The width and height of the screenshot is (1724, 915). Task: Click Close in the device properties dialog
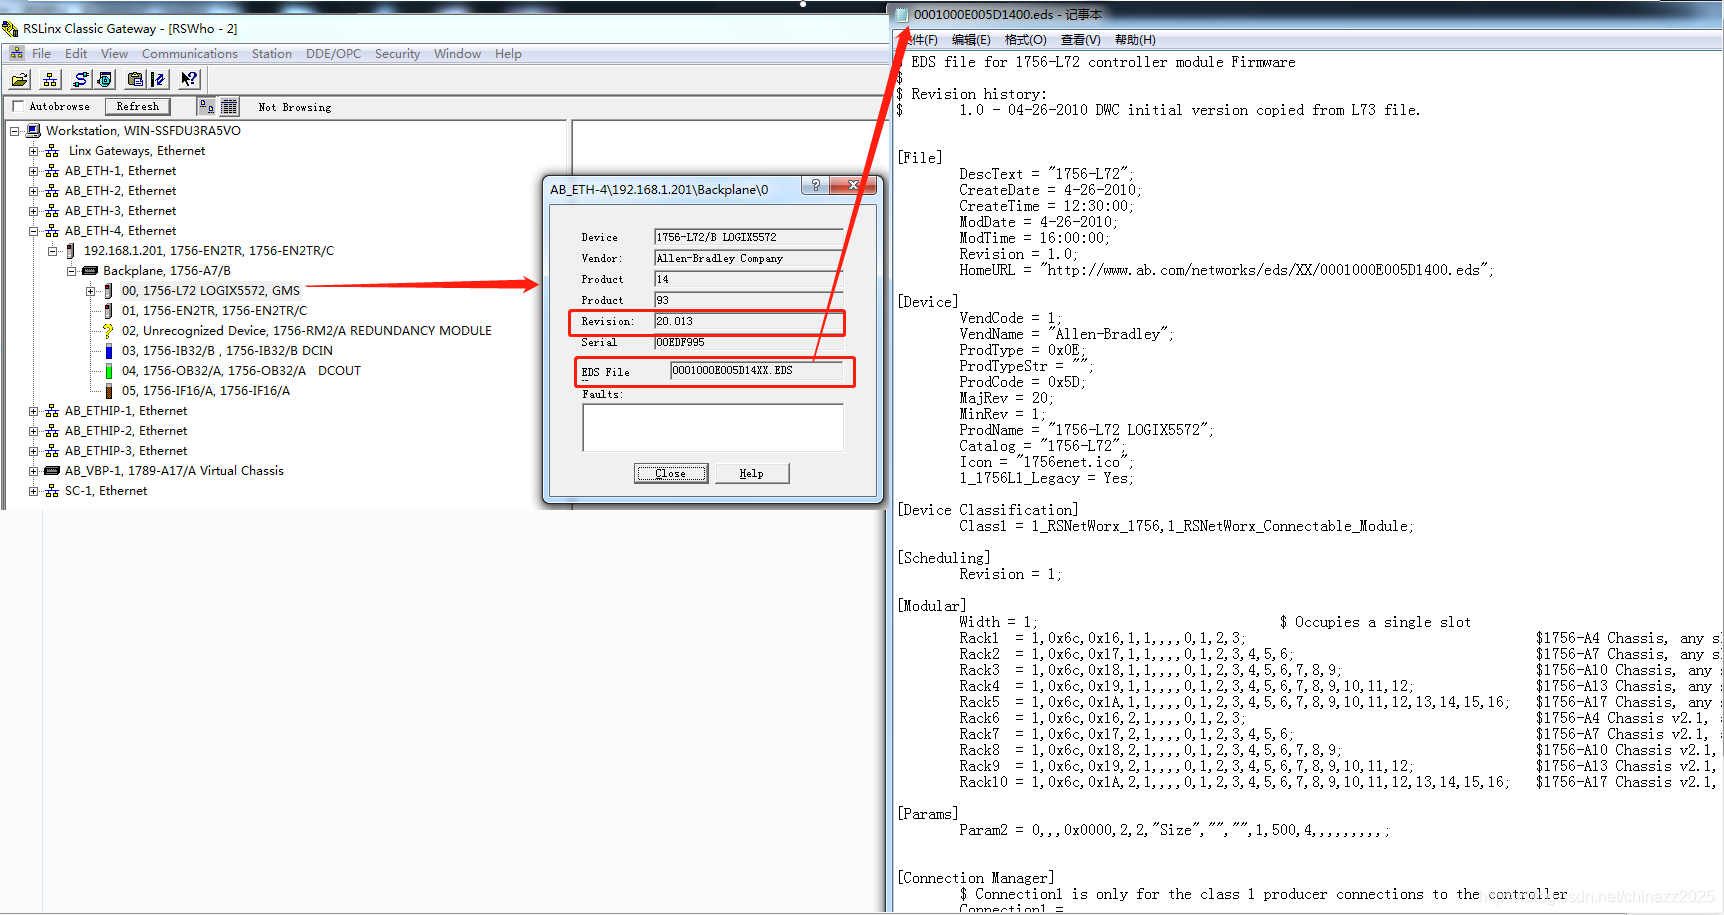(671, 473)
